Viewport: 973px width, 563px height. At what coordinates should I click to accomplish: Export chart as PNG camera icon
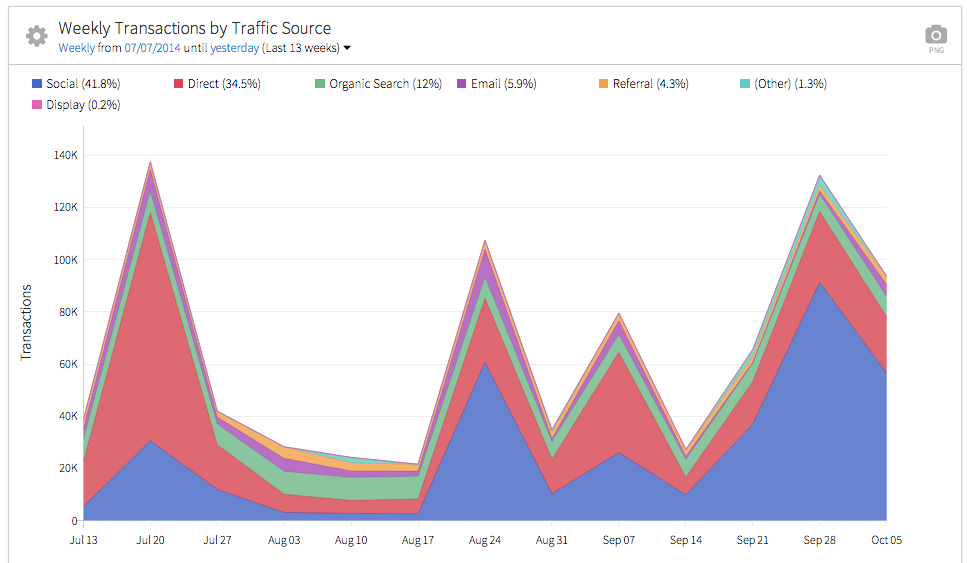[x=936, y=36]
